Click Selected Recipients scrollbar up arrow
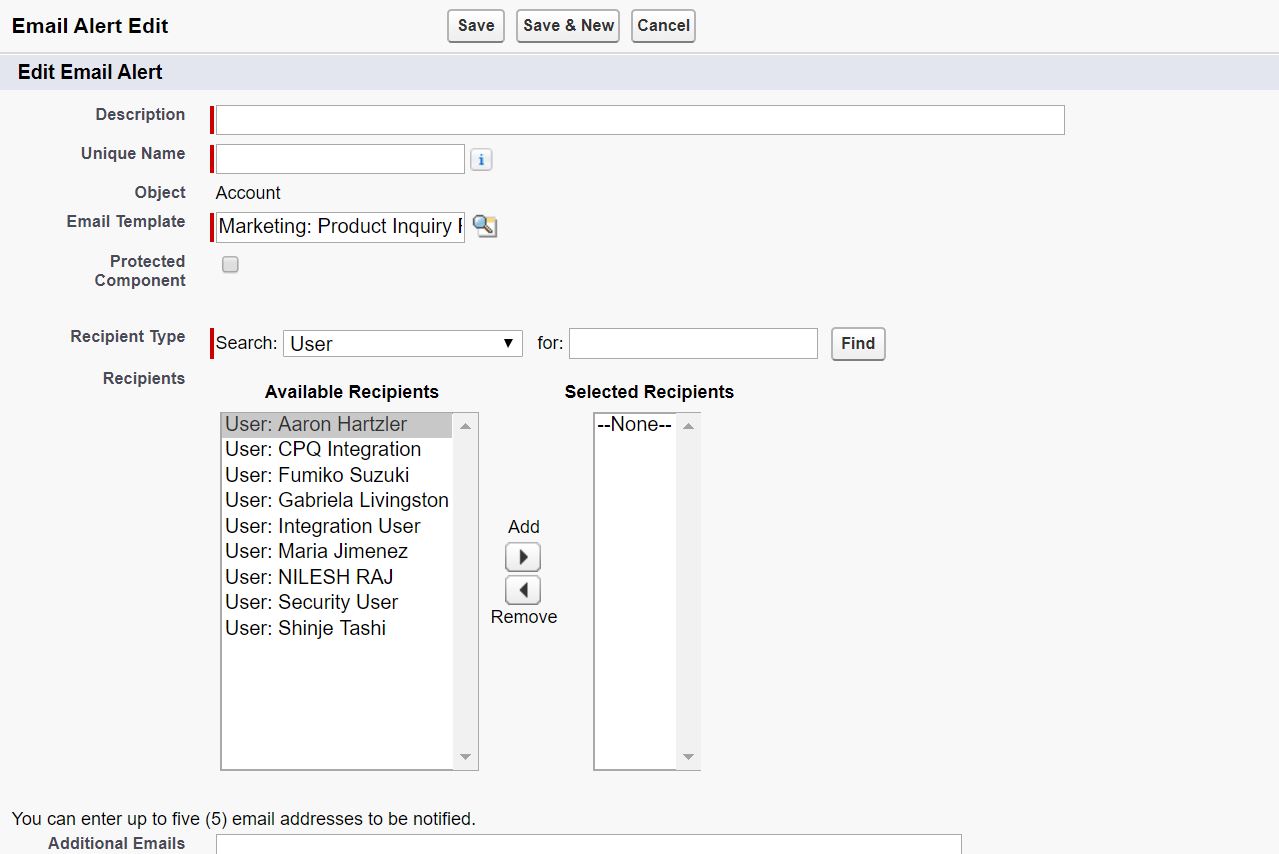 point(688,426)
